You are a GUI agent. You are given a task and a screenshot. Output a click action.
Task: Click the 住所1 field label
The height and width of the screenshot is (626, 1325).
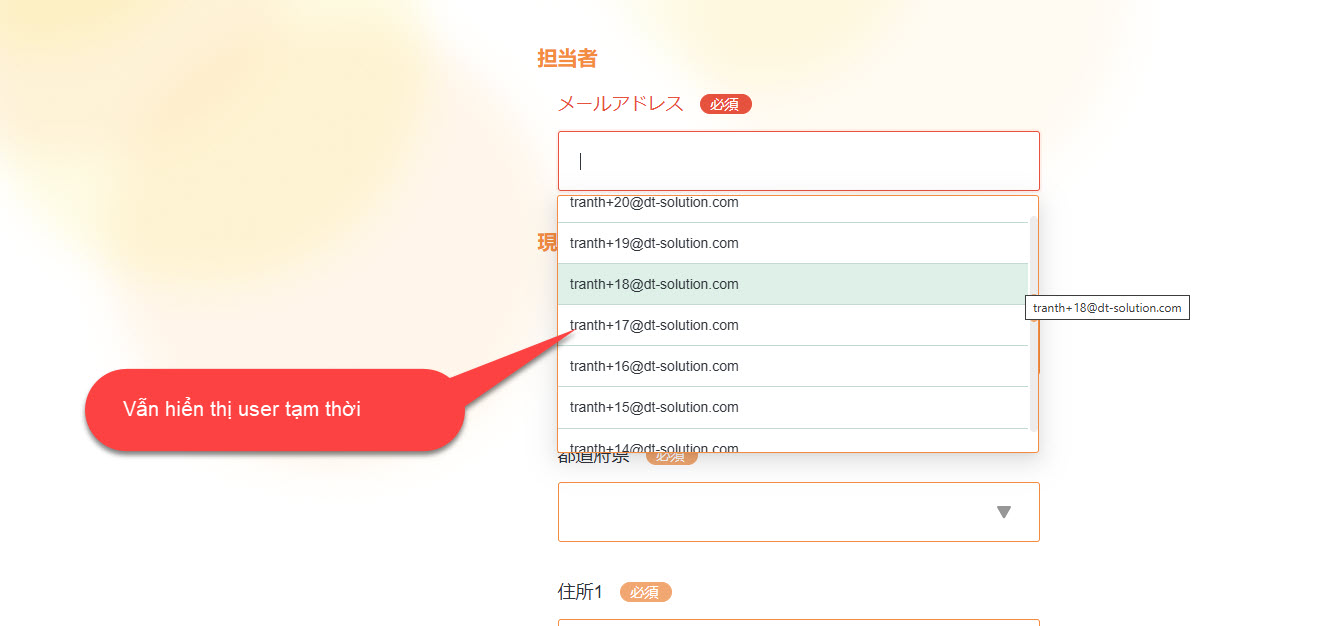click(x=580, y=592)
